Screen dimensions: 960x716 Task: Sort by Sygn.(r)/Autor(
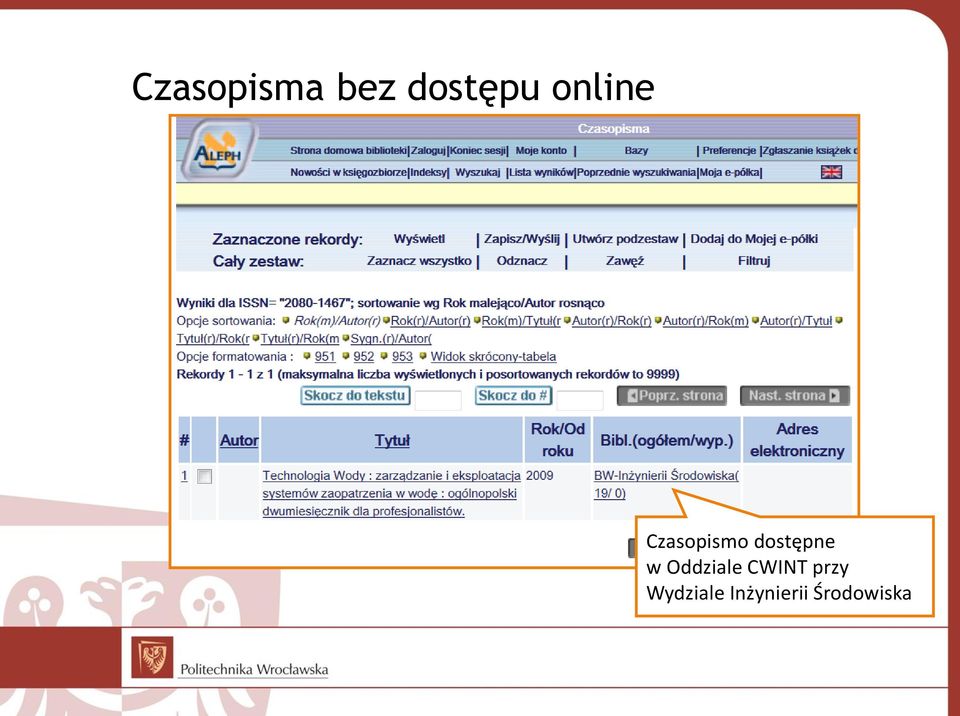click(391, 338)
